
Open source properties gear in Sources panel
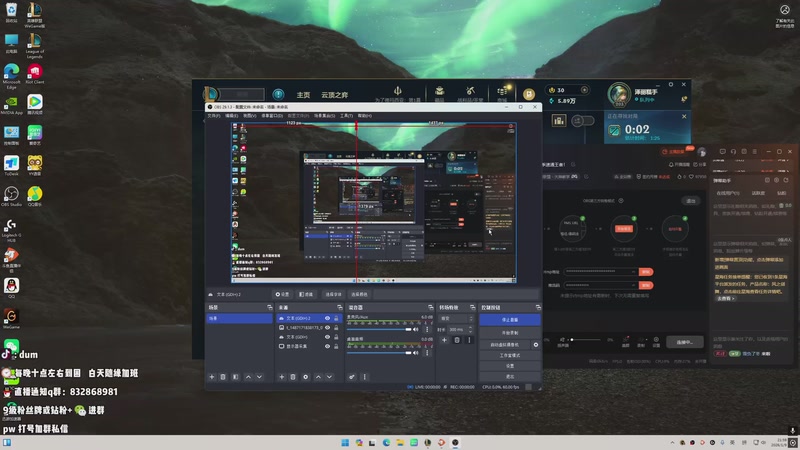304,377
